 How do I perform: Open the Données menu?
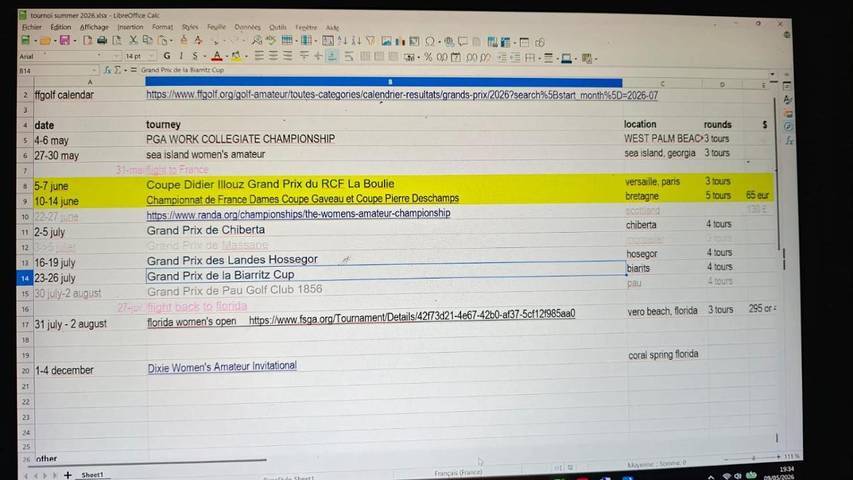[247, 27]
